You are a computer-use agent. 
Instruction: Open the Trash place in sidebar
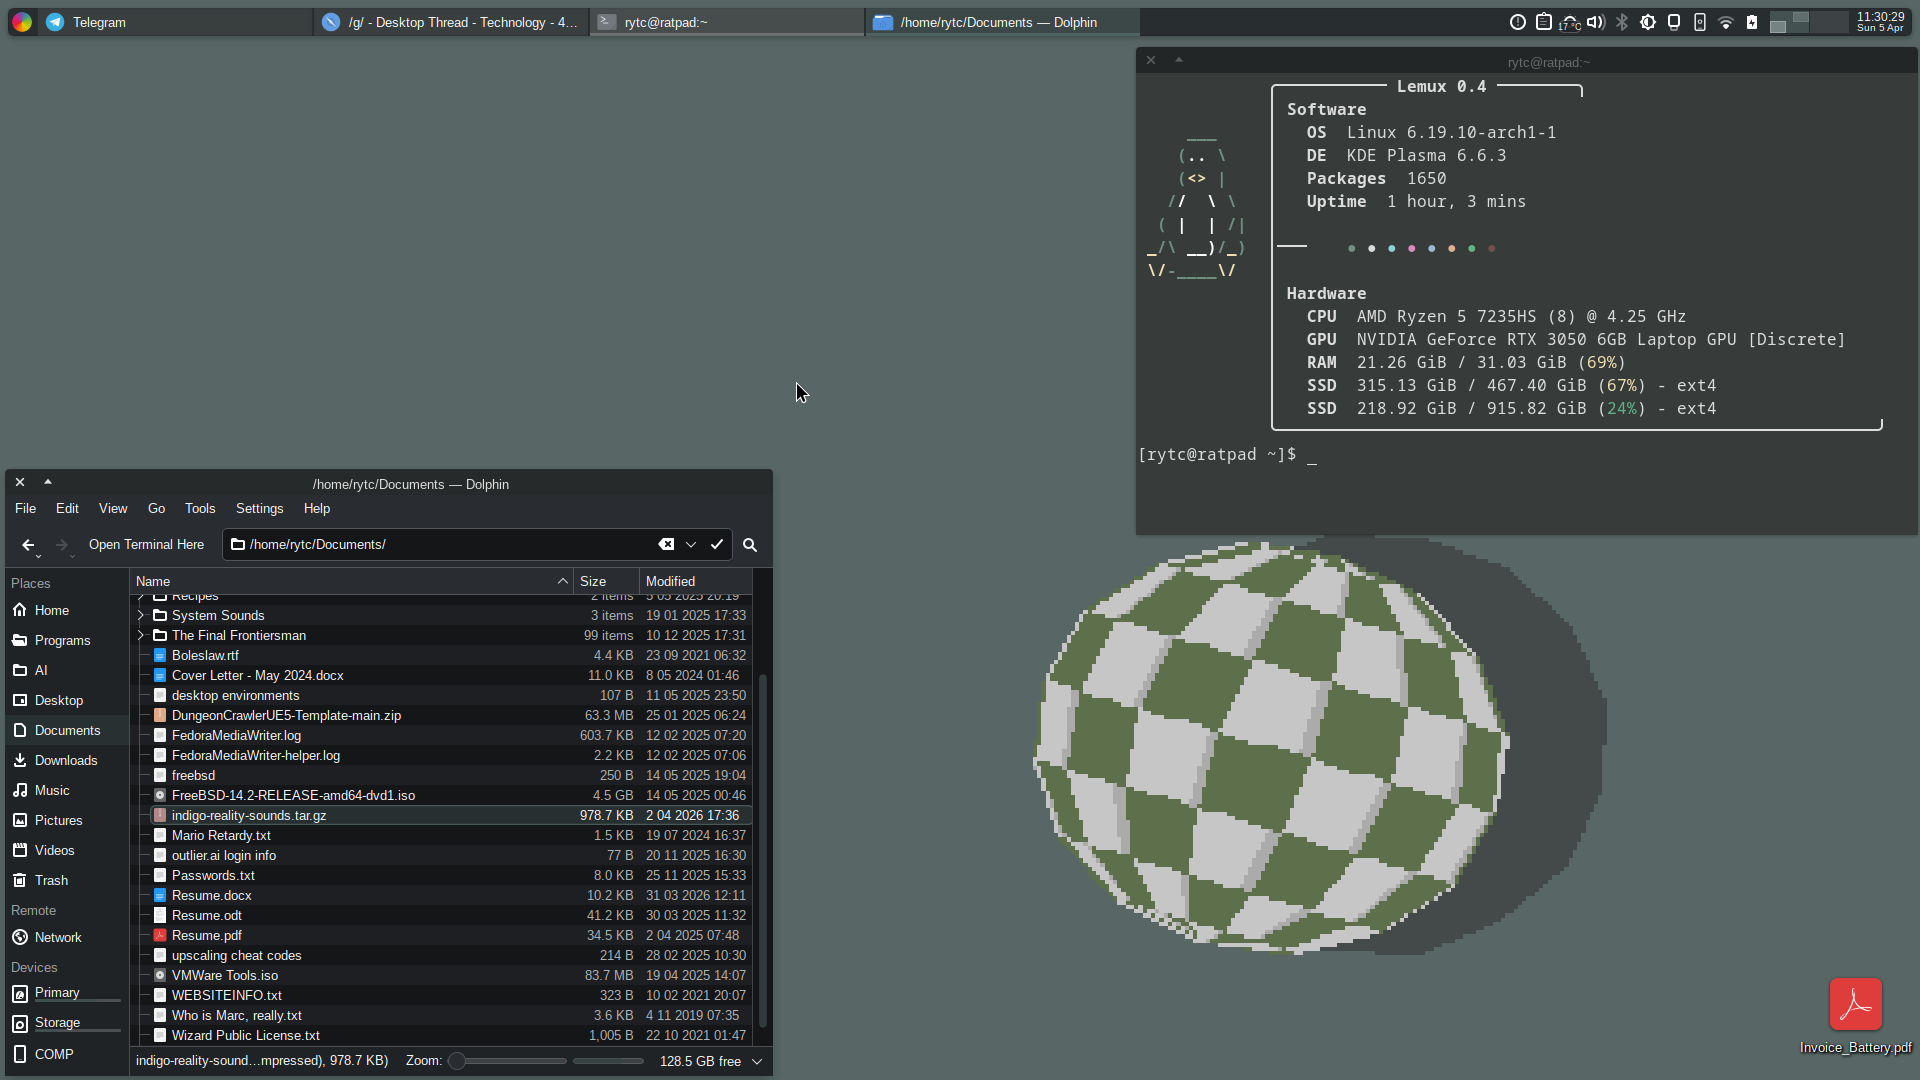pos(51,881)
